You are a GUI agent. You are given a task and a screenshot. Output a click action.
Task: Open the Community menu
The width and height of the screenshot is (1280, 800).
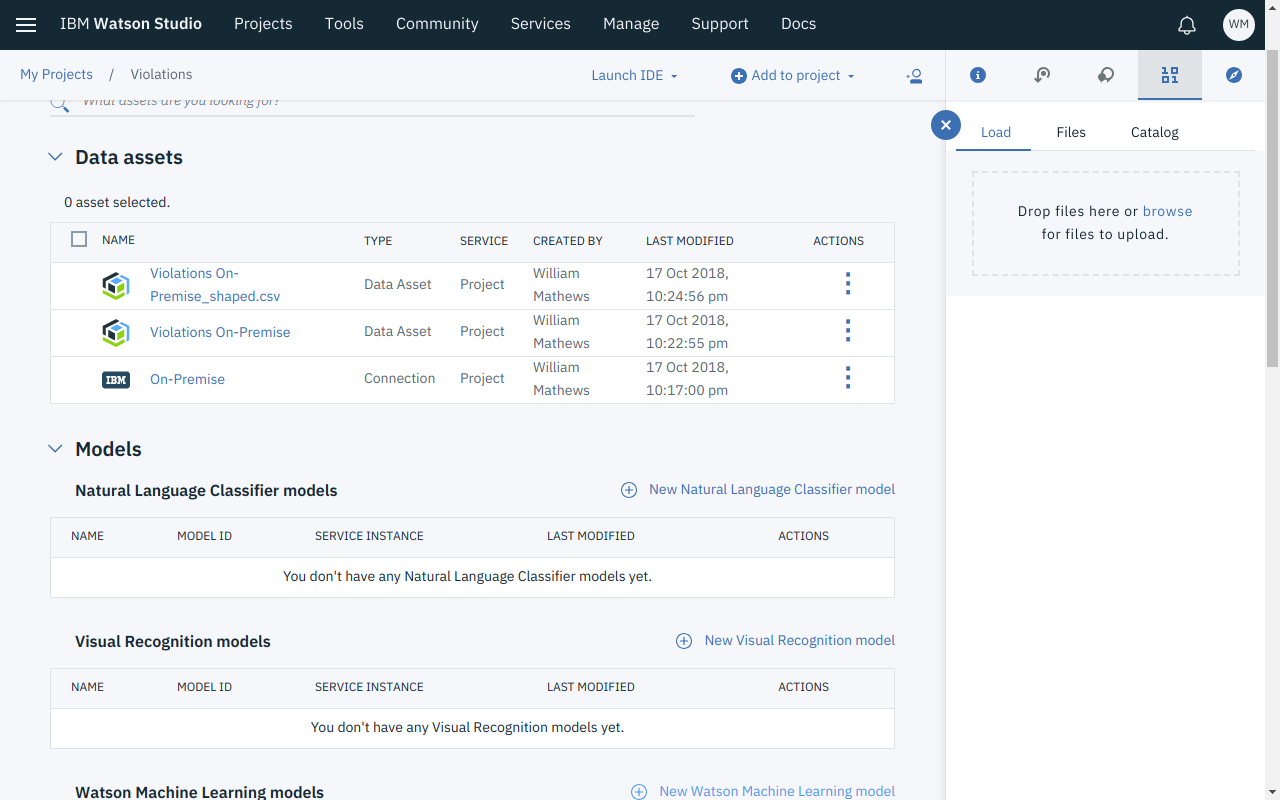point(437,24)
